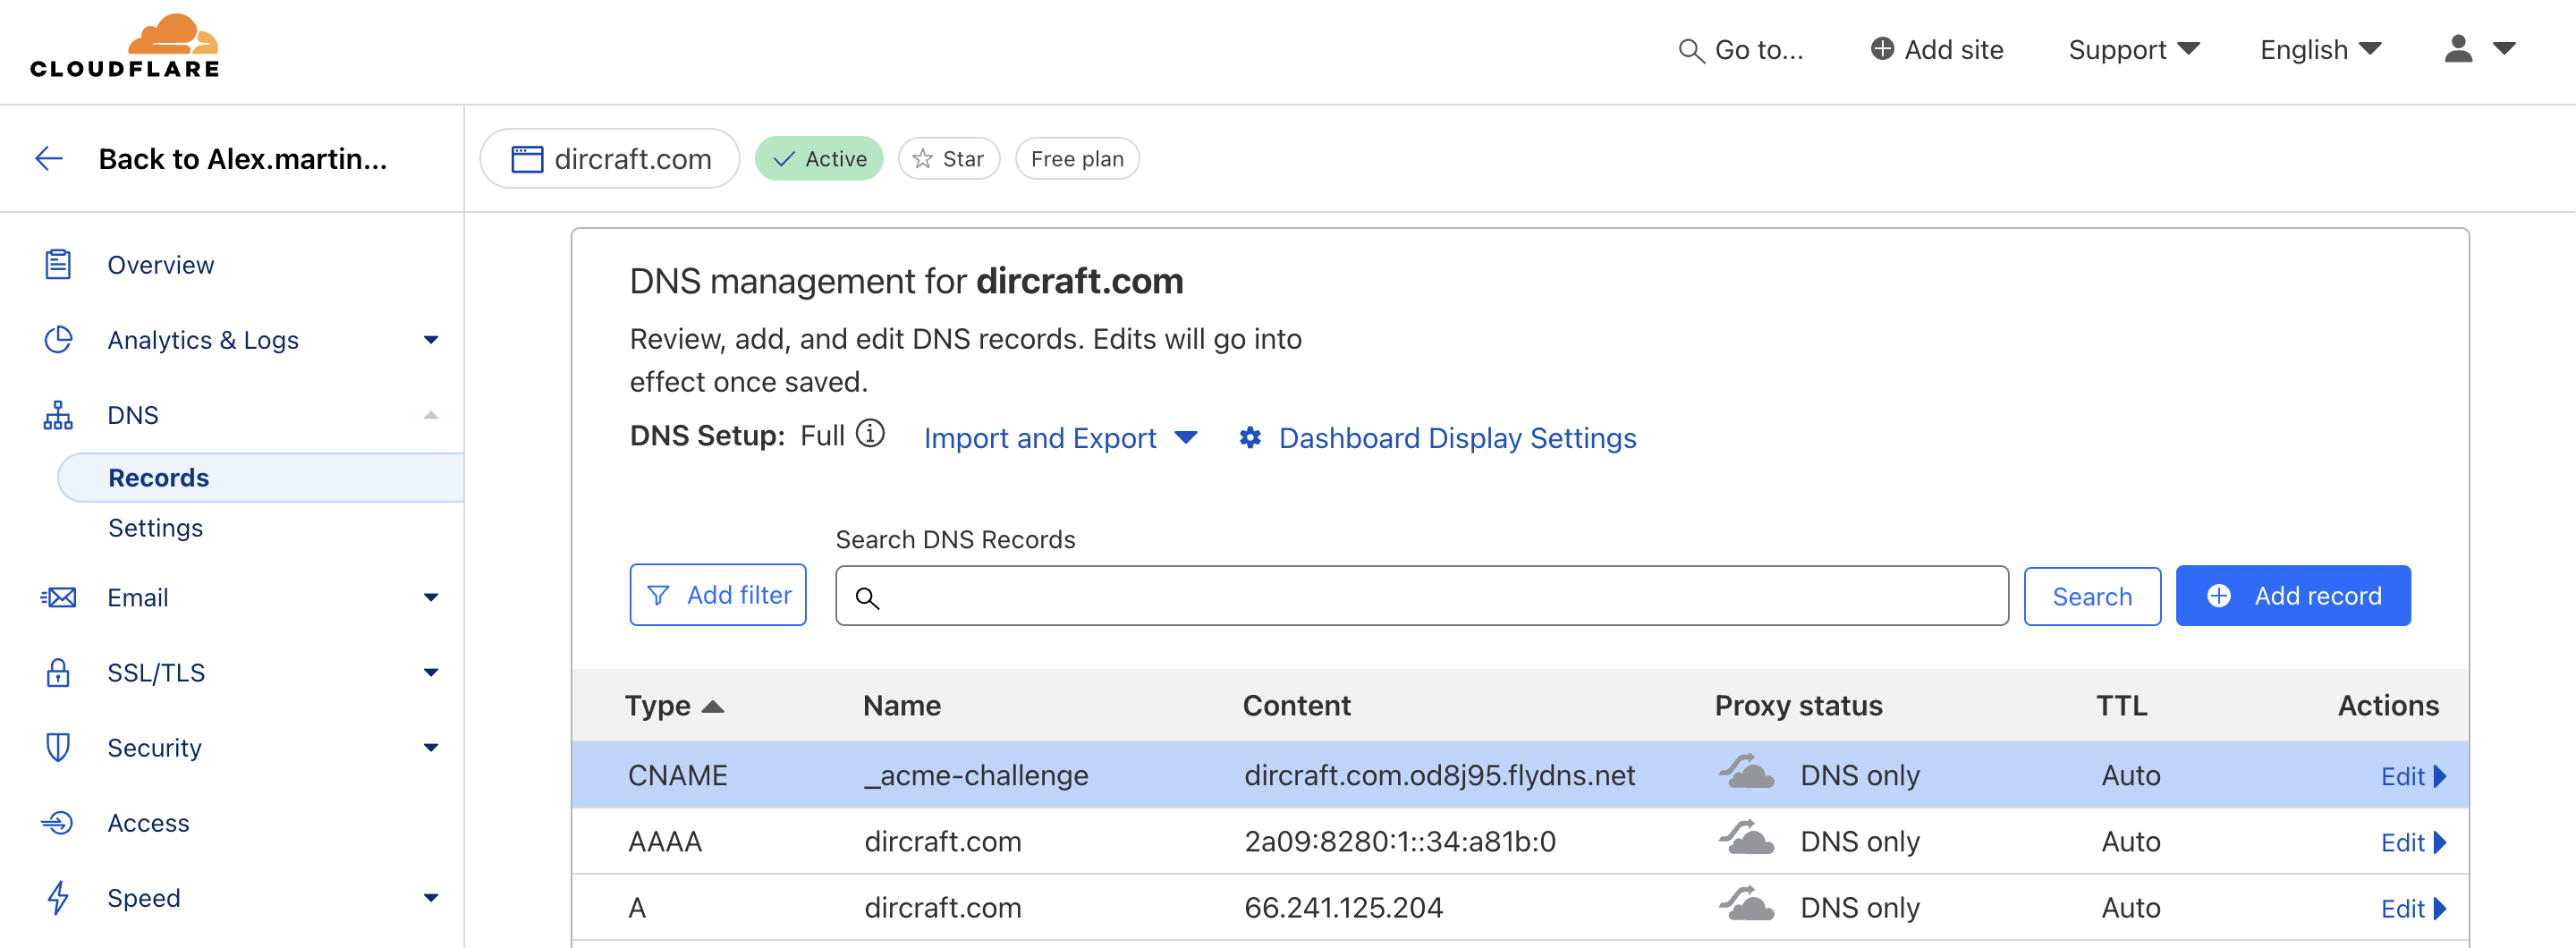
Task: Expand the Analytics & Logs menu arrow
Action: [x=431, y=340]
